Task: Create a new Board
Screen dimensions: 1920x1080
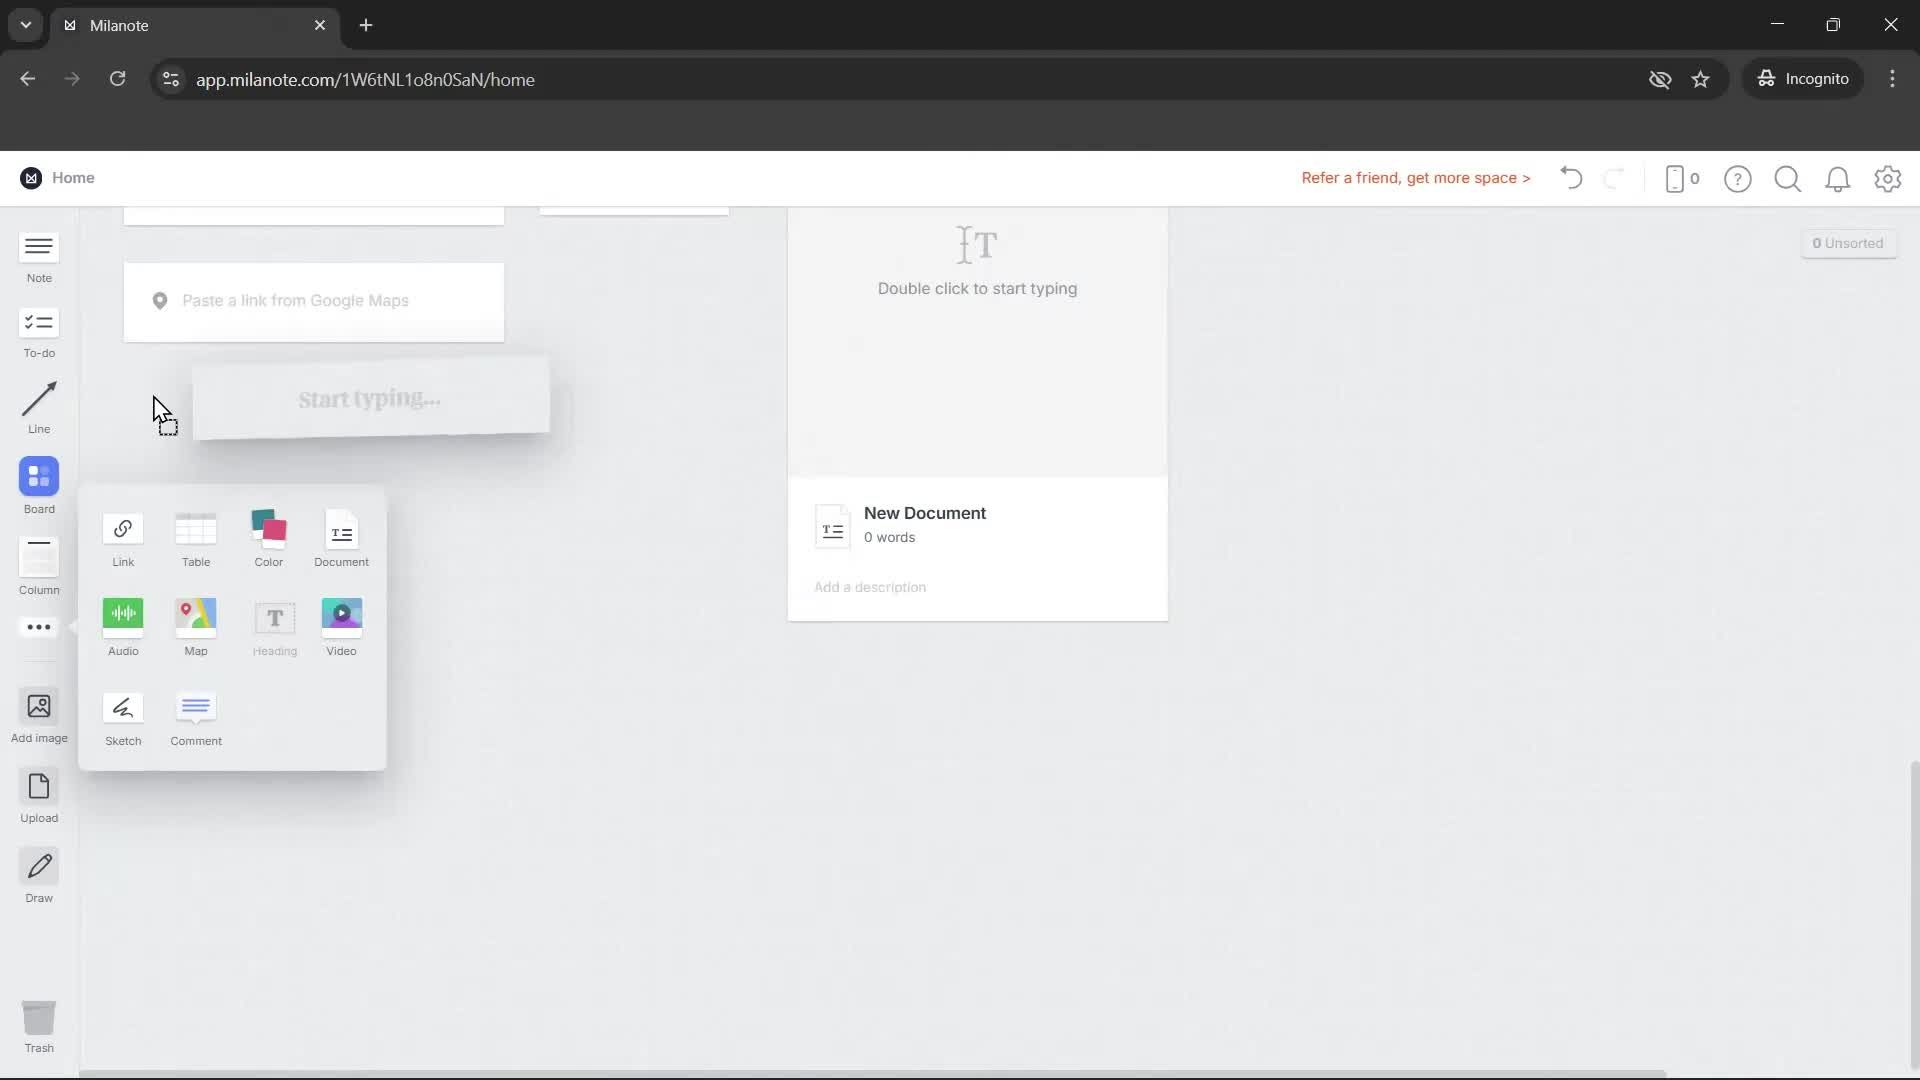Action: [x=38, y=485]
